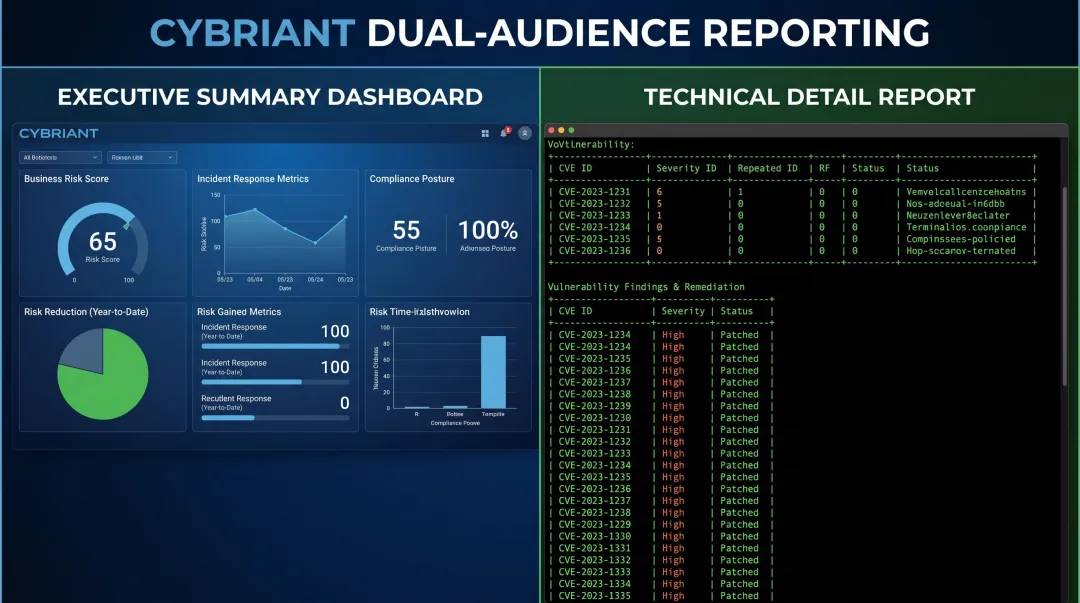This screenshot has width=1080, height=603.
Task: Open the apps grid icon in dashboard header
Action: coord(485,134)
